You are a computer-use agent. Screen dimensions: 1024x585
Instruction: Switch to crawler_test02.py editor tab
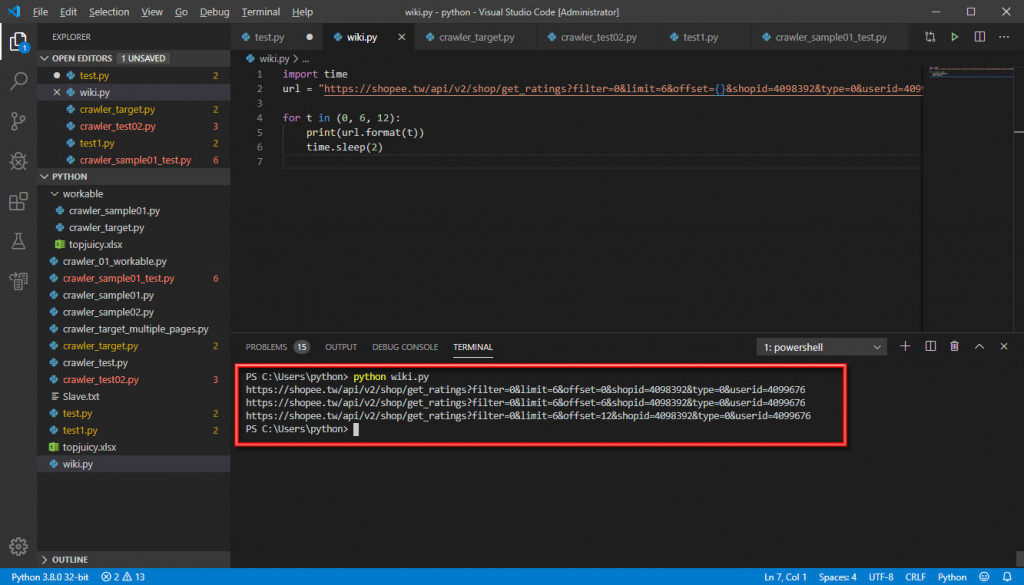[x=598, y=37]
